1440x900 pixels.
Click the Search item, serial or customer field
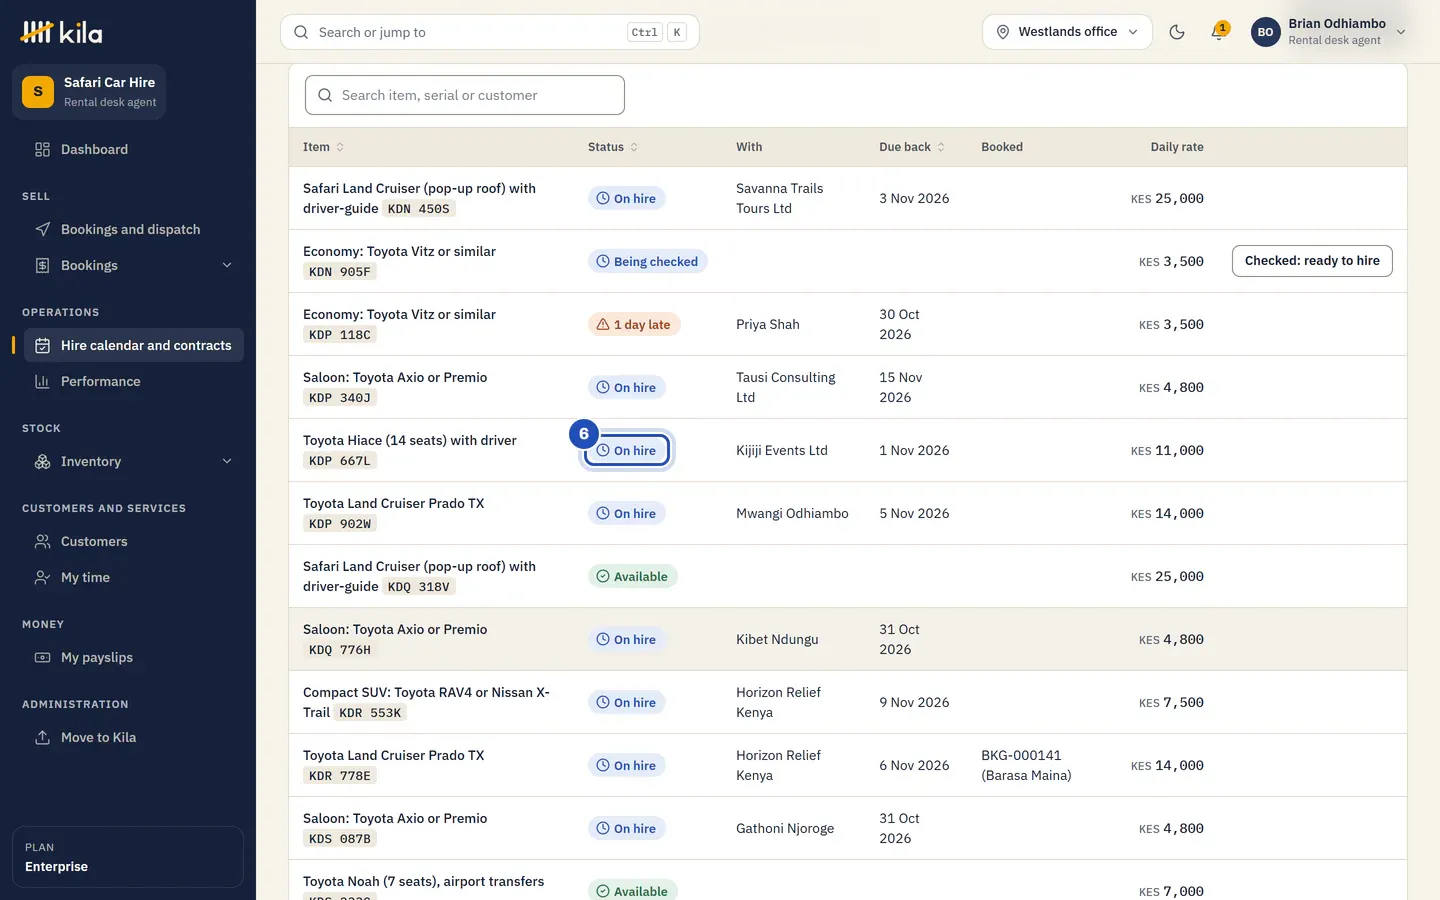465,95
